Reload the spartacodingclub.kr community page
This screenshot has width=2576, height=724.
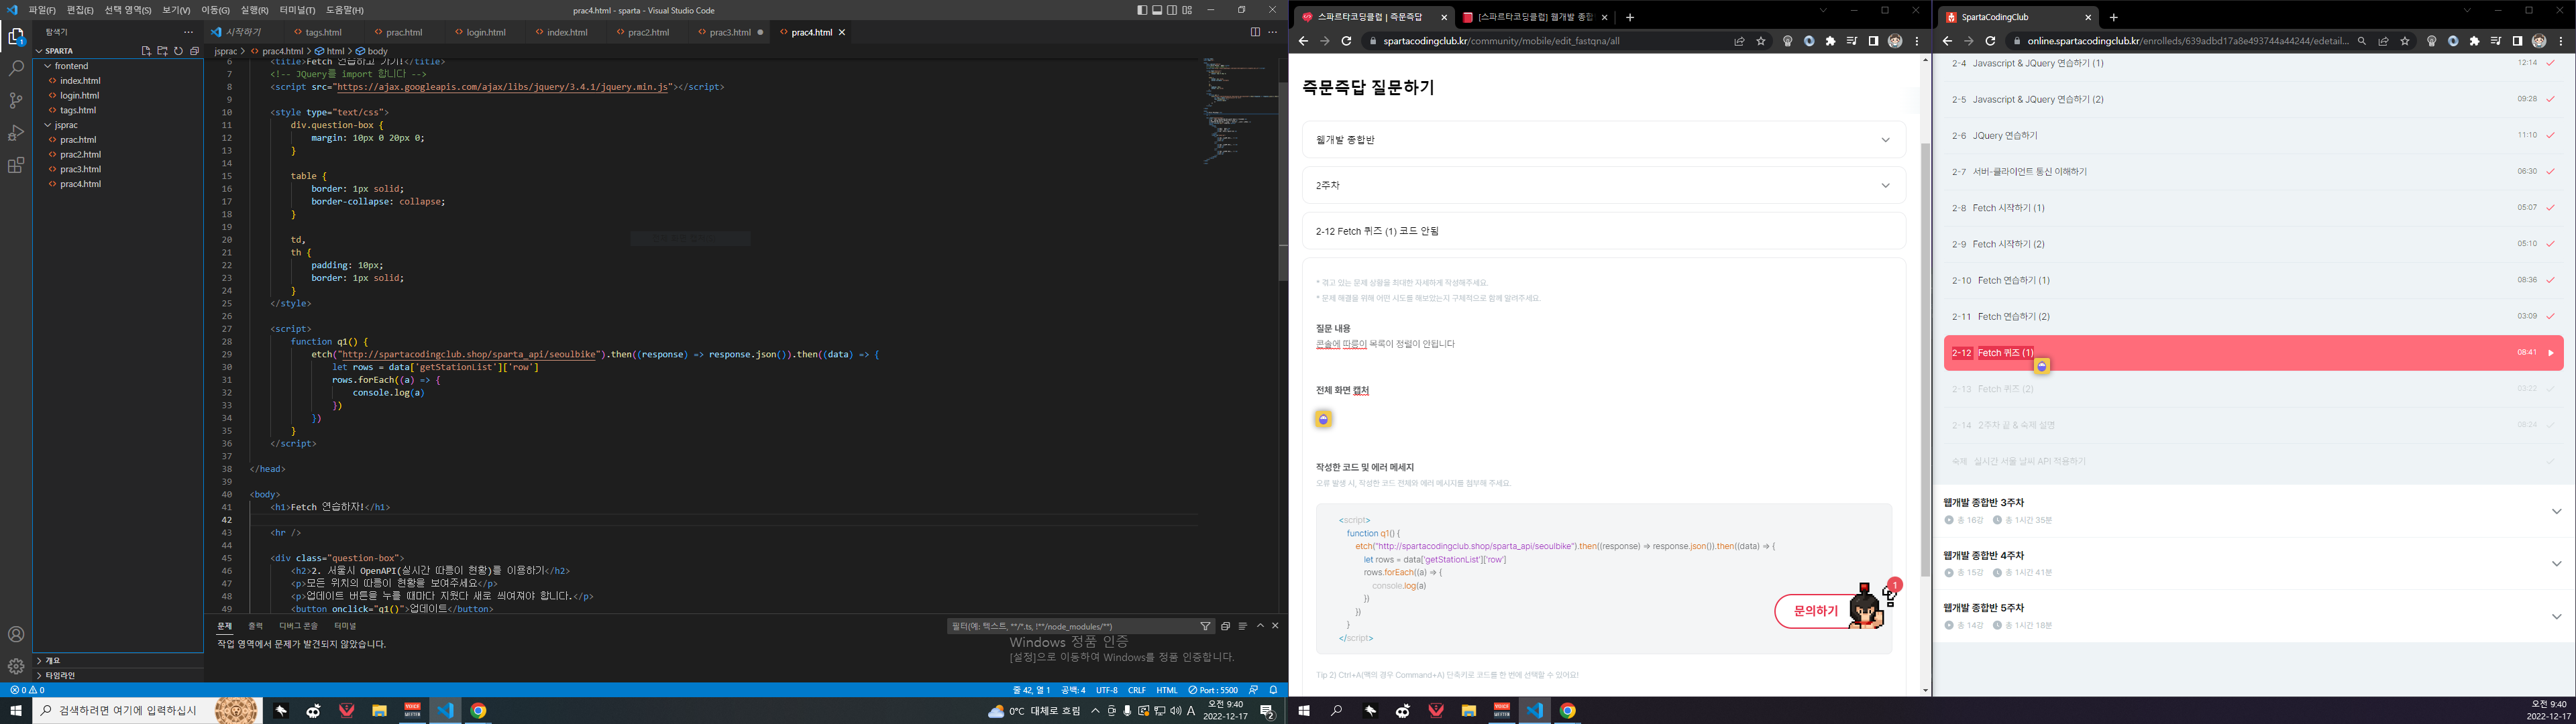1346,41
